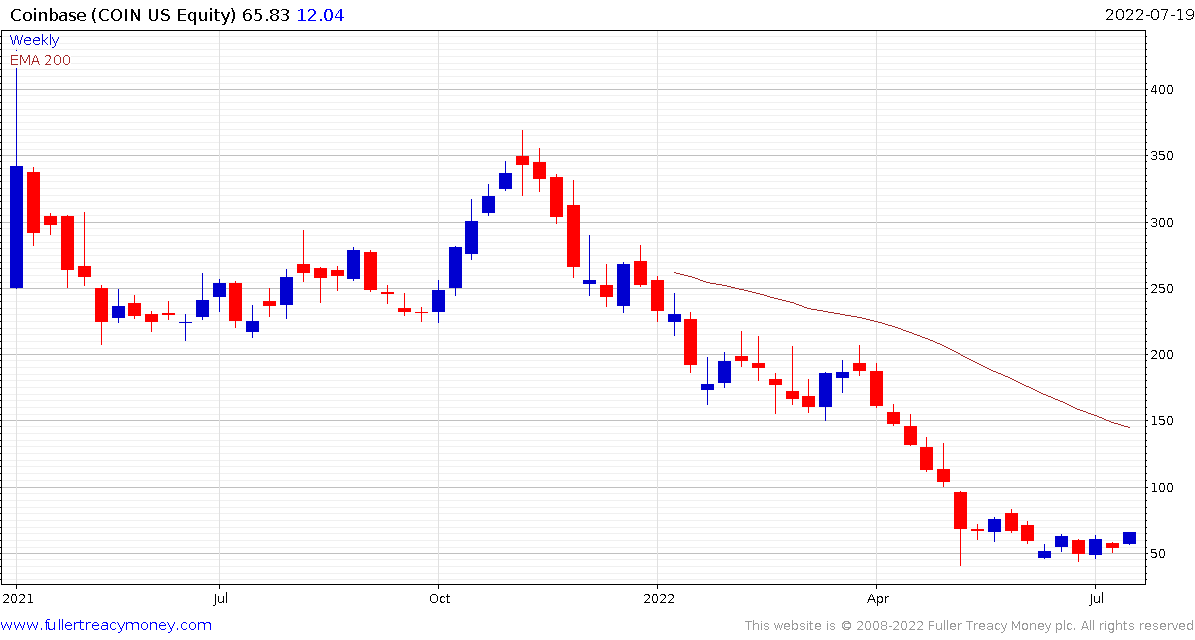Click the 150 price axis label
This screenshot has width=1195, height=640.
(1161, 421)
